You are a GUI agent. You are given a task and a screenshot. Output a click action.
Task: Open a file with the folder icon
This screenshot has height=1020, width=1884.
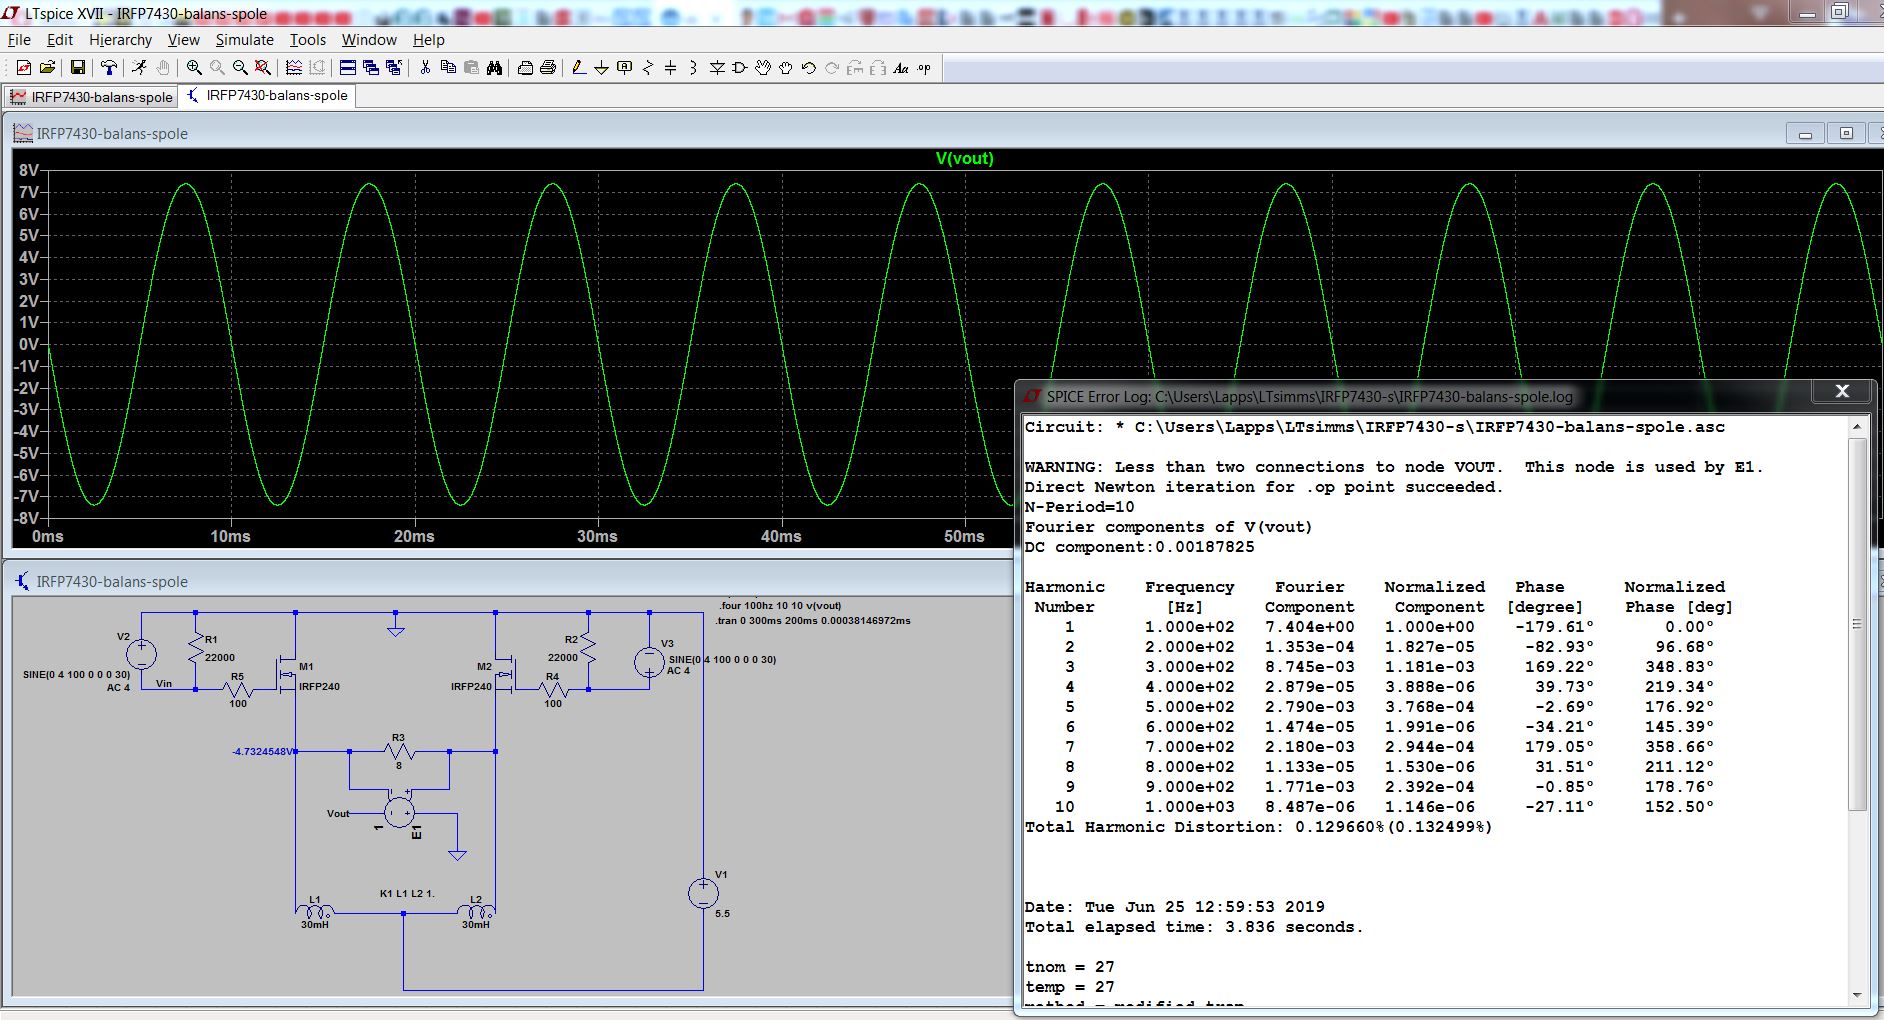(47, 67)
